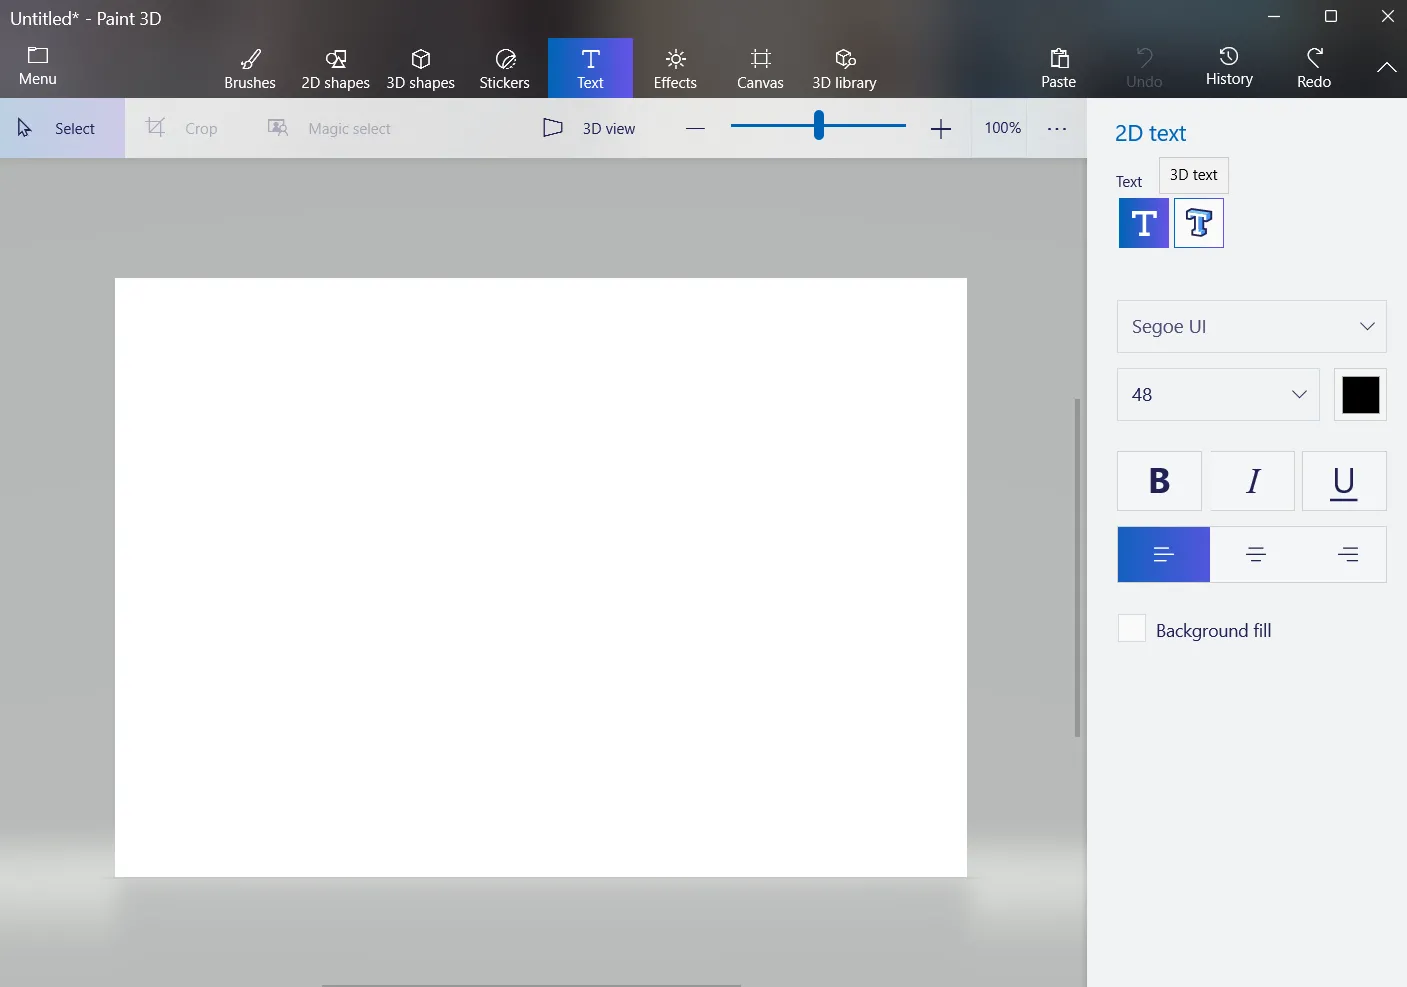Open the Menu
Screen dimensions: 1407x987
[x=37, y=66]
